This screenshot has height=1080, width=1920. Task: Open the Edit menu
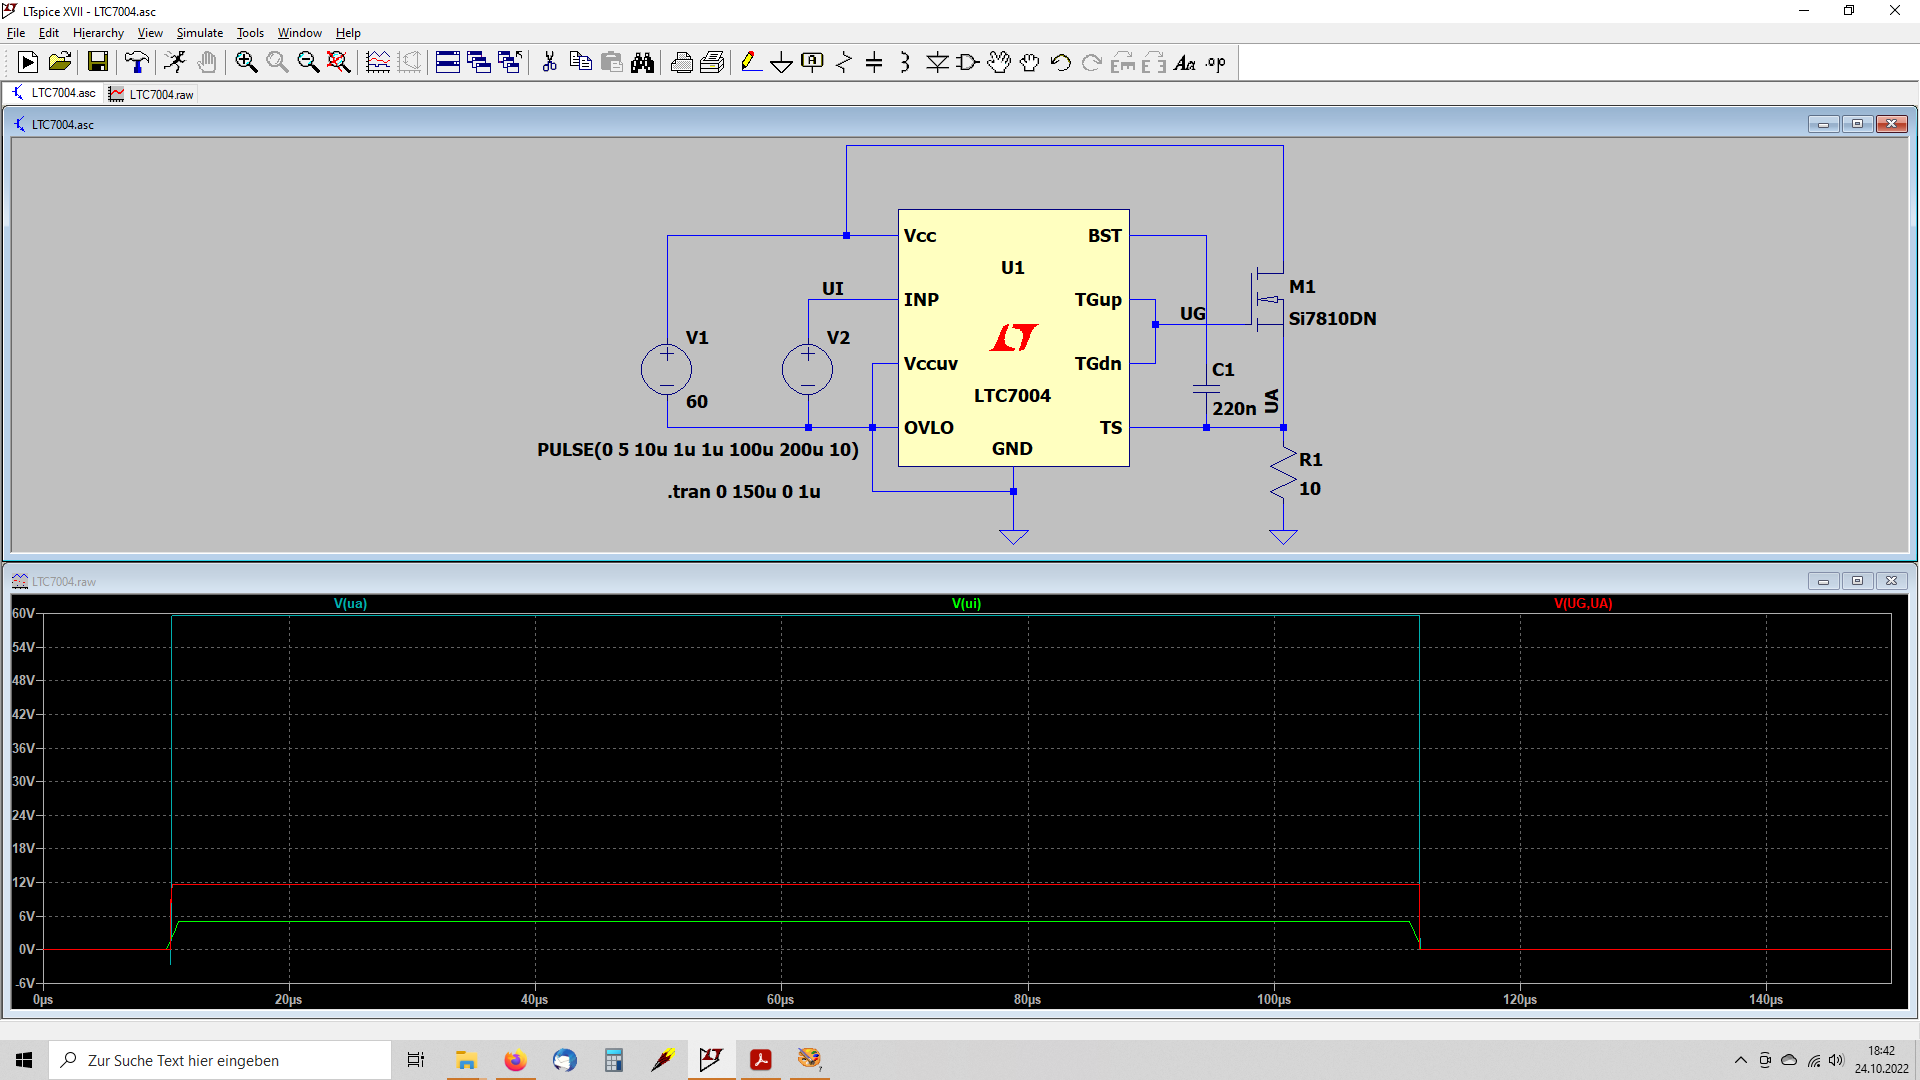coord(49,33)
